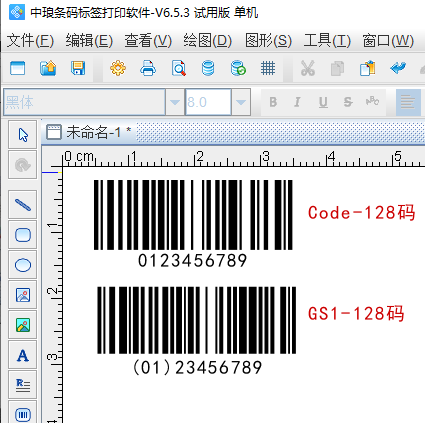The image size is (425, 423).
Task: Select the Ellipse drawing tool
Action: pos(23,265)
